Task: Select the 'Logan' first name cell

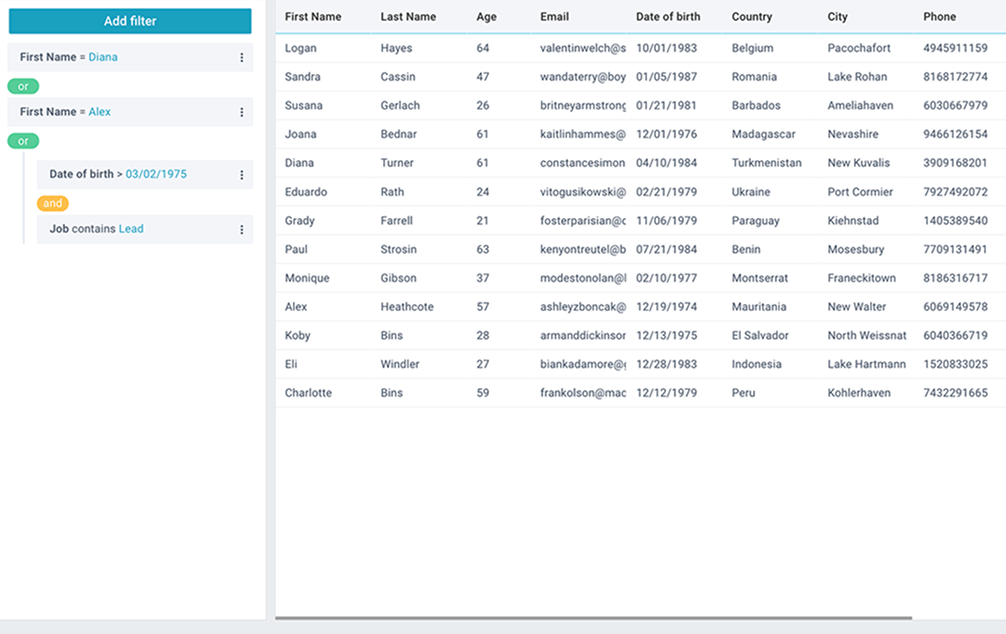Action: click(300, 48)
